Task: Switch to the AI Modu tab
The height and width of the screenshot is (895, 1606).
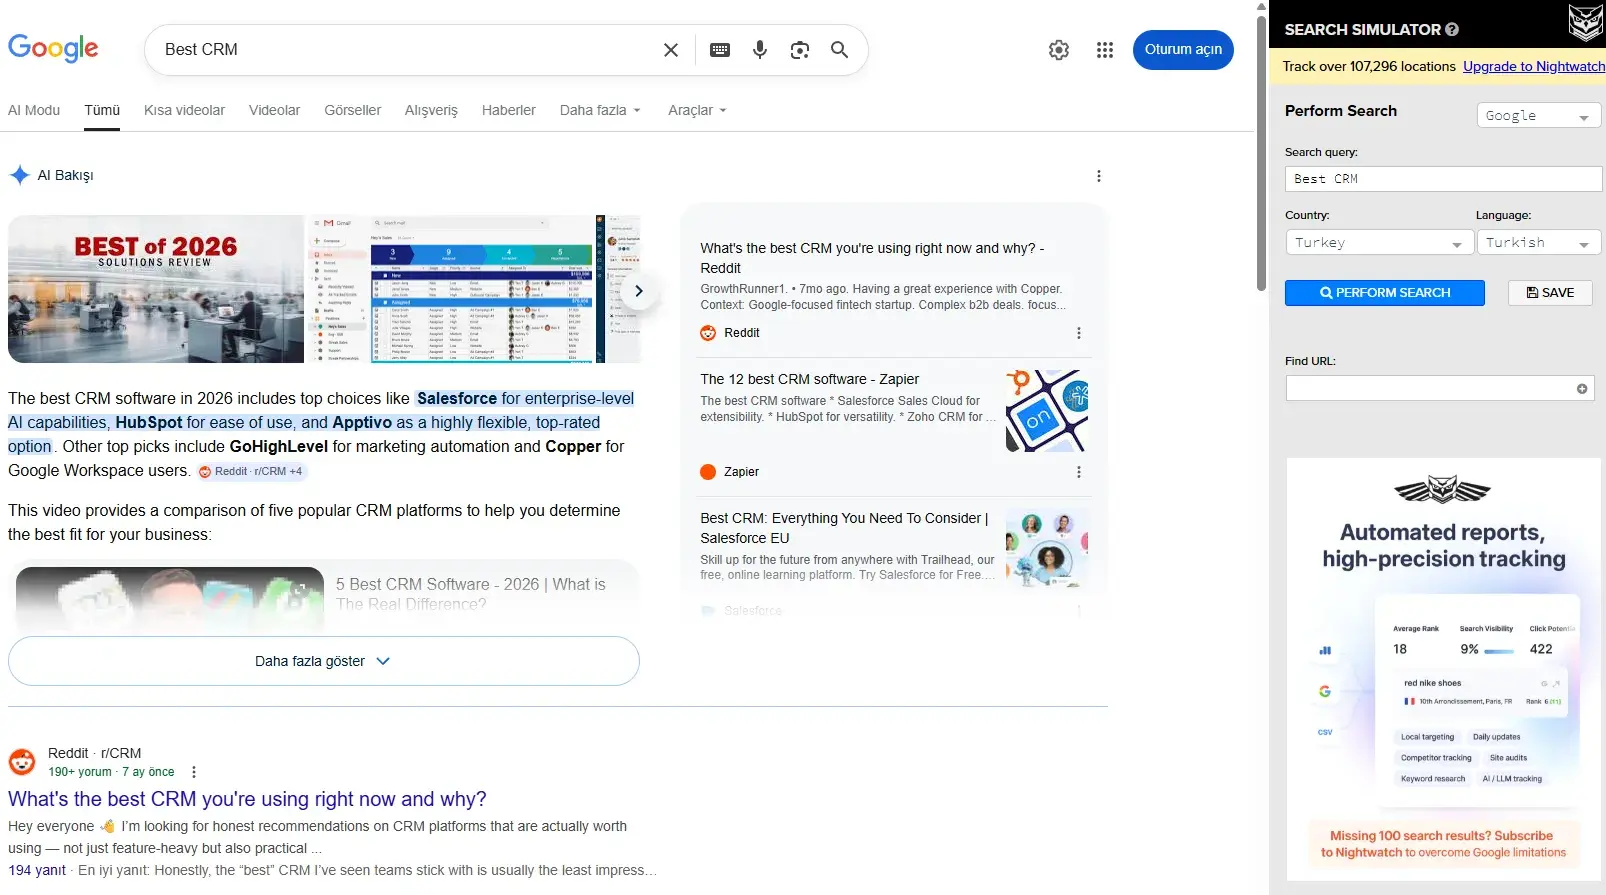Action: [34, 110]
